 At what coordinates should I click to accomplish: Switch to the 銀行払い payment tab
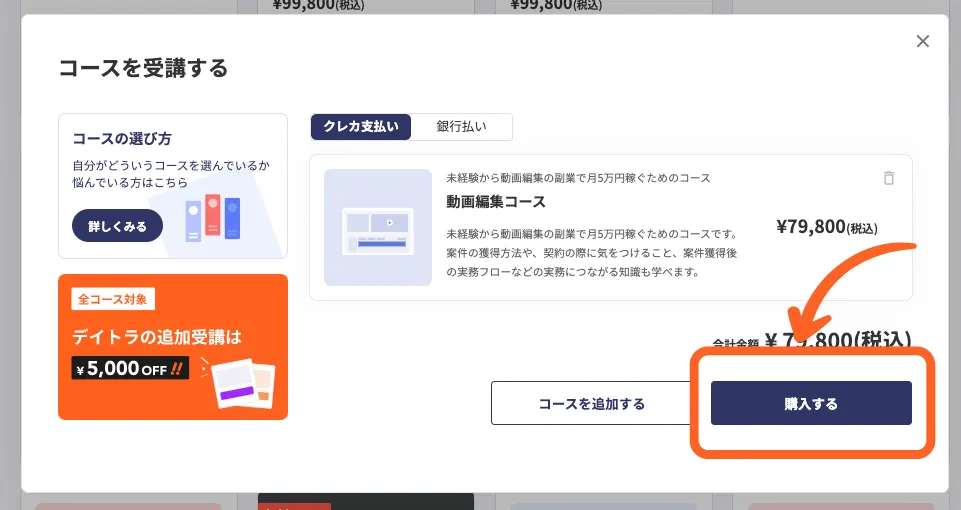tap(461, 127)
